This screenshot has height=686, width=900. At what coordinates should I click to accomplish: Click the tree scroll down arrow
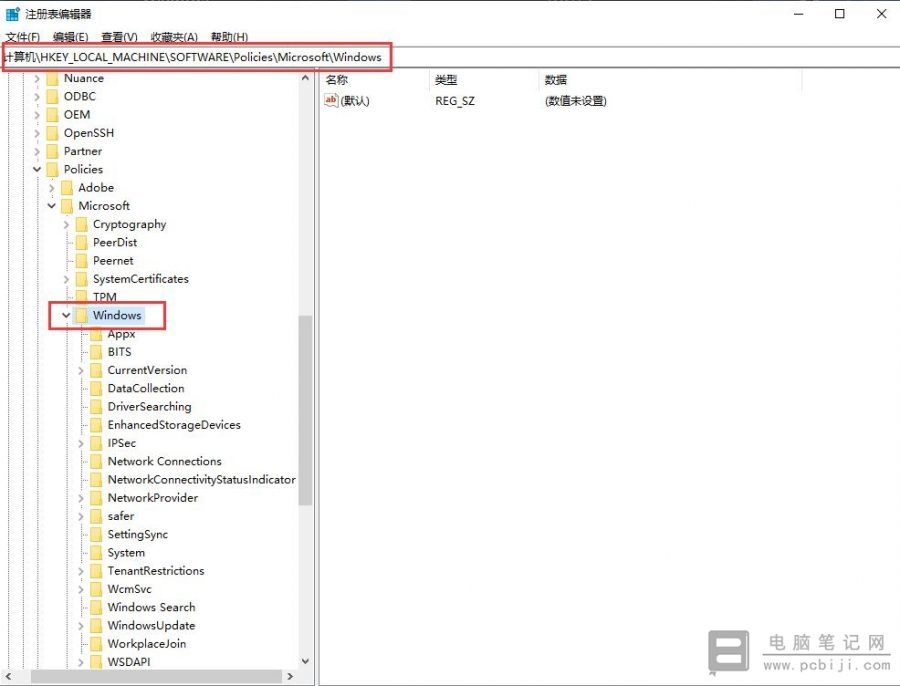click(305, 661)
